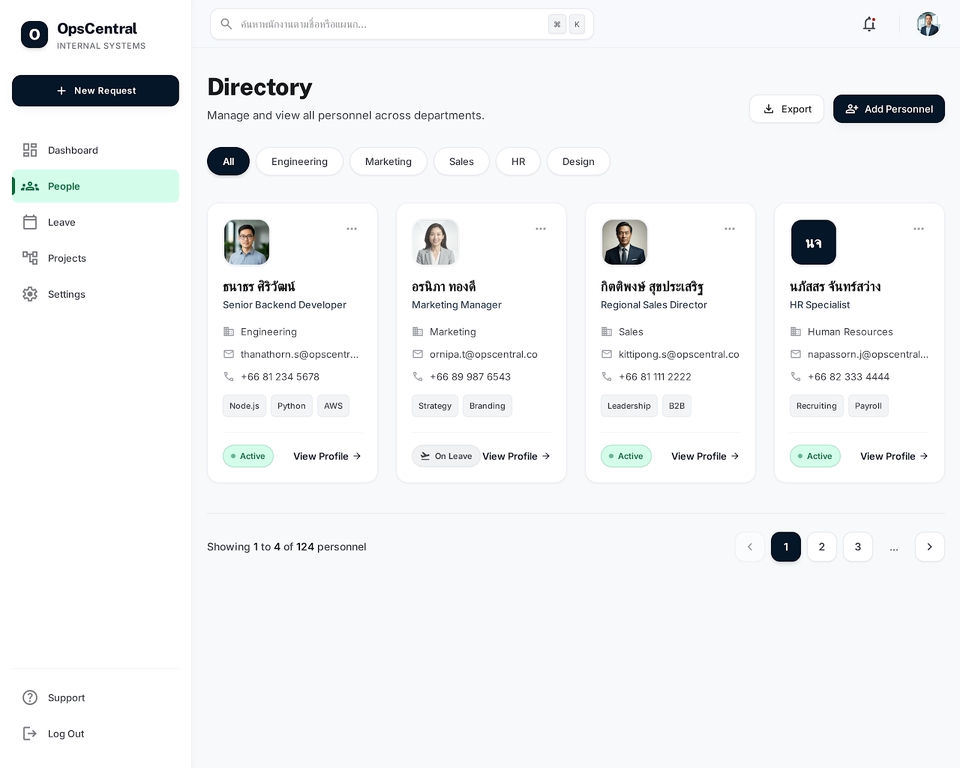Click the Support question mark icon

[29, 698]
